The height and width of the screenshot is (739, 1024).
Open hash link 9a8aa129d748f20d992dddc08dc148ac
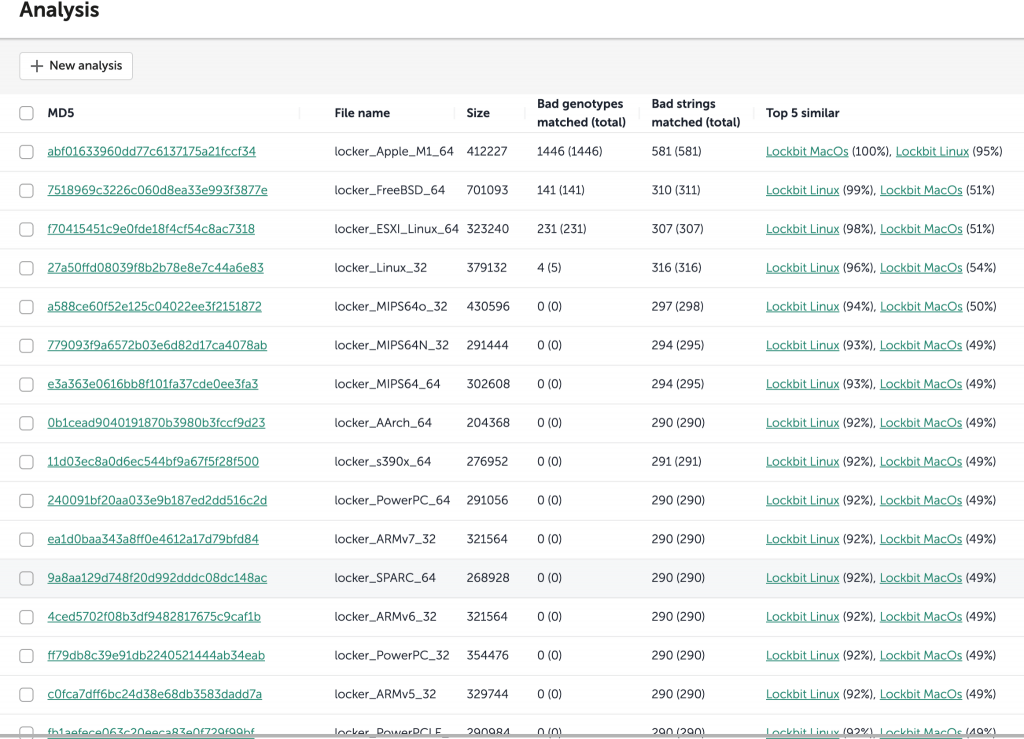click(157, 578)
